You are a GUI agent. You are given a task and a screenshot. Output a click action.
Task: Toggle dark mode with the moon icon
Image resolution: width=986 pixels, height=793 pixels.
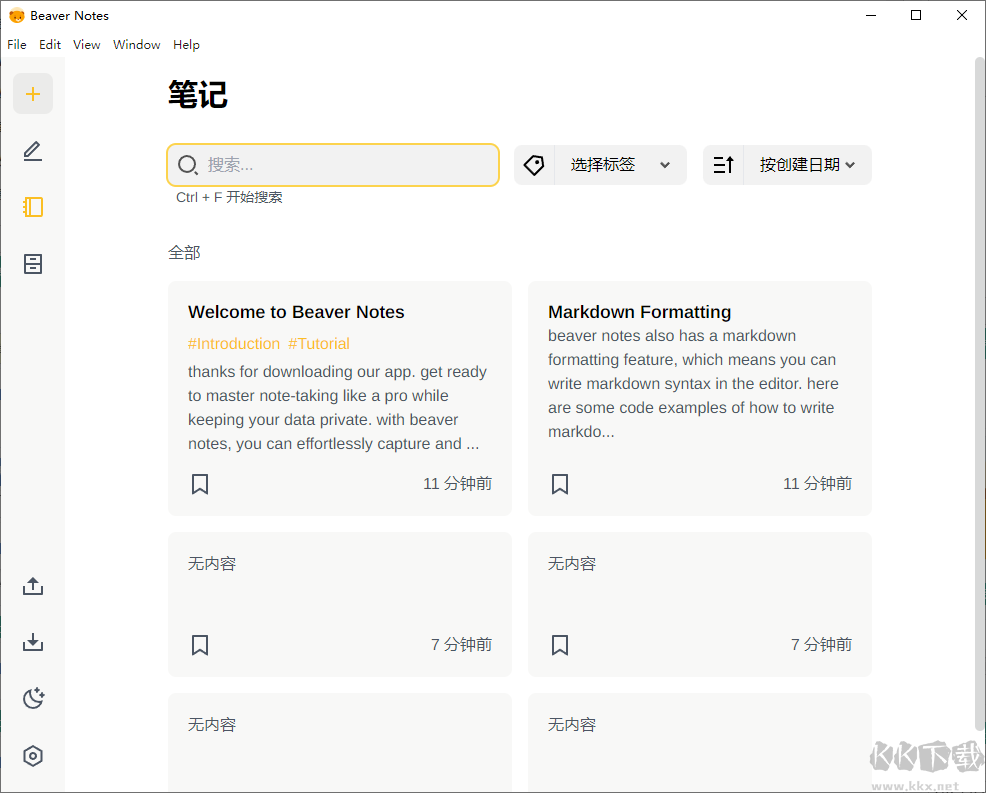tap(33, 698)
